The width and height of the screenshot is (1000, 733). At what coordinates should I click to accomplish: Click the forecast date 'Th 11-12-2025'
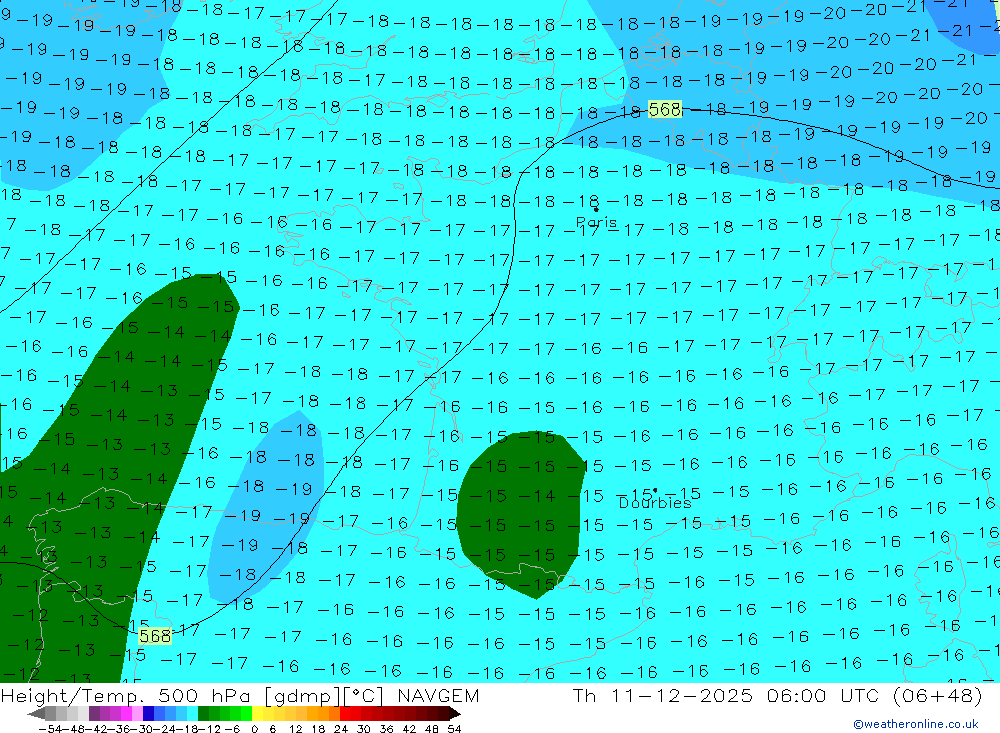663,695
